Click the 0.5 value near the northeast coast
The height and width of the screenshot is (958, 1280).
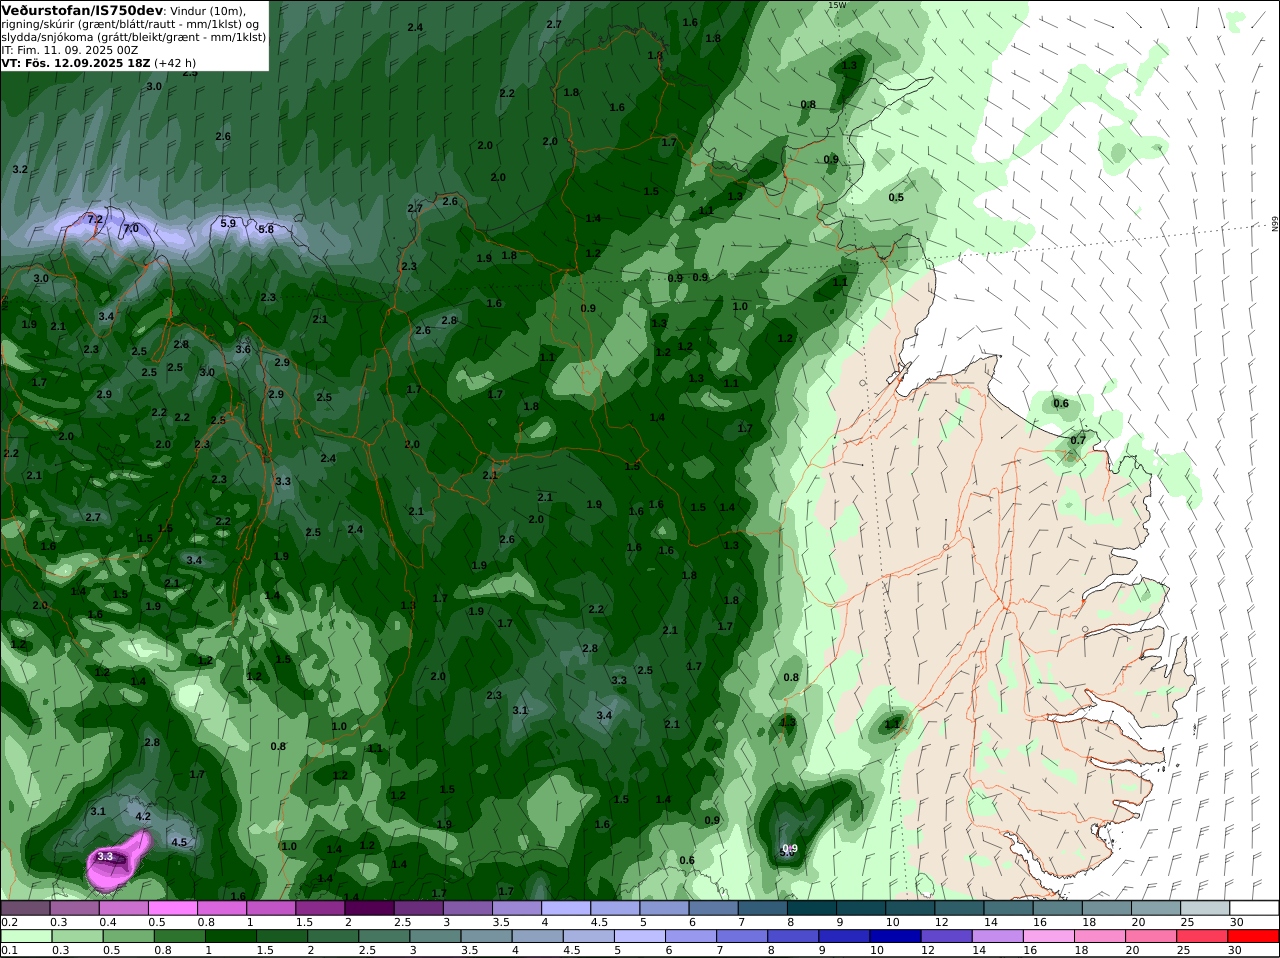[x=896, y=197]
